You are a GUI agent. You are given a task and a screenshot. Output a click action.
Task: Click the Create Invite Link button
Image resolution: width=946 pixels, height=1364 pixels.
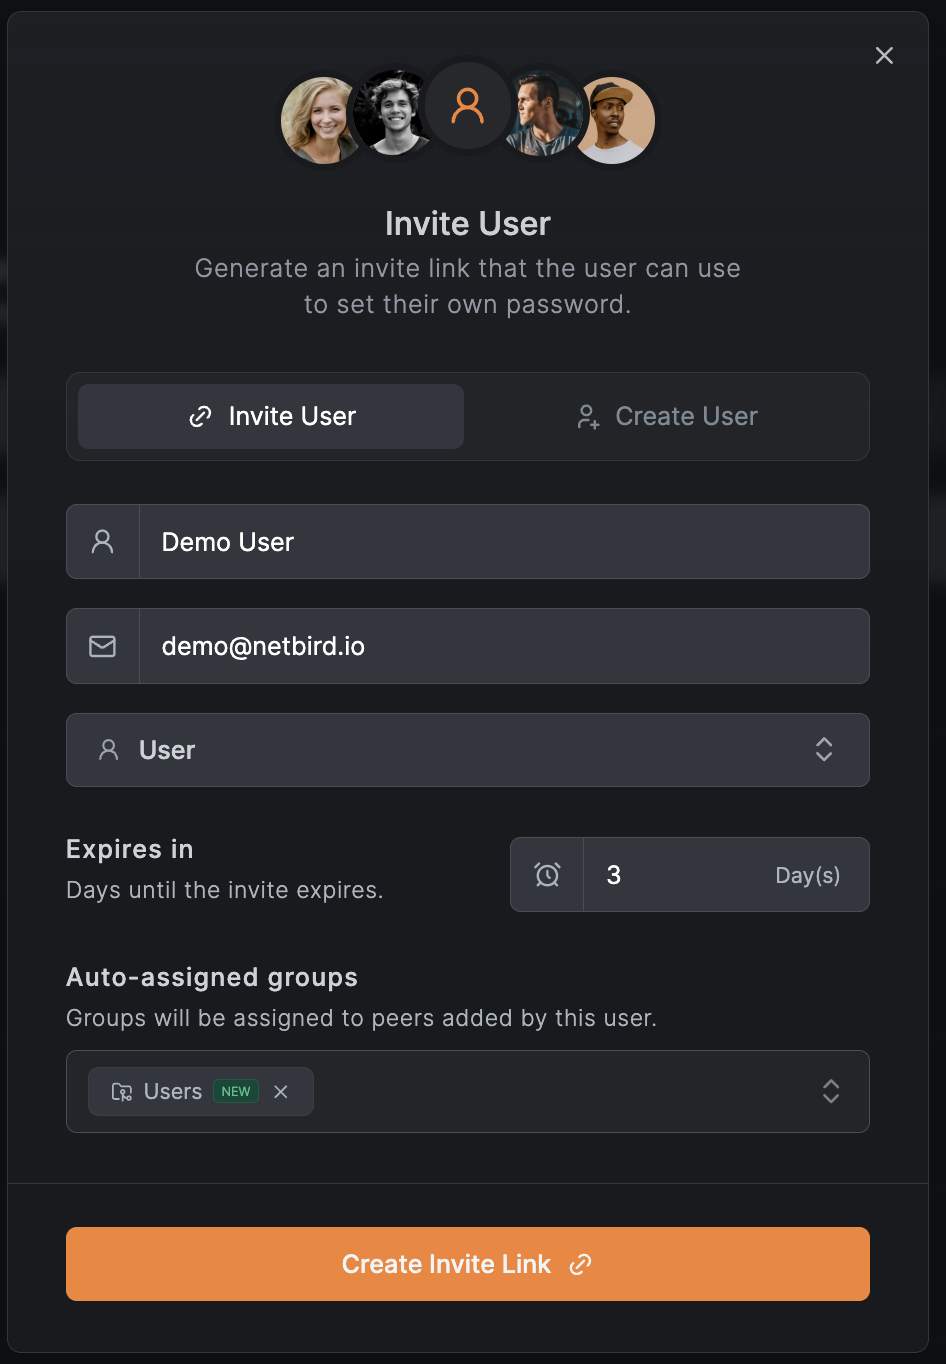click(467, 1264)
